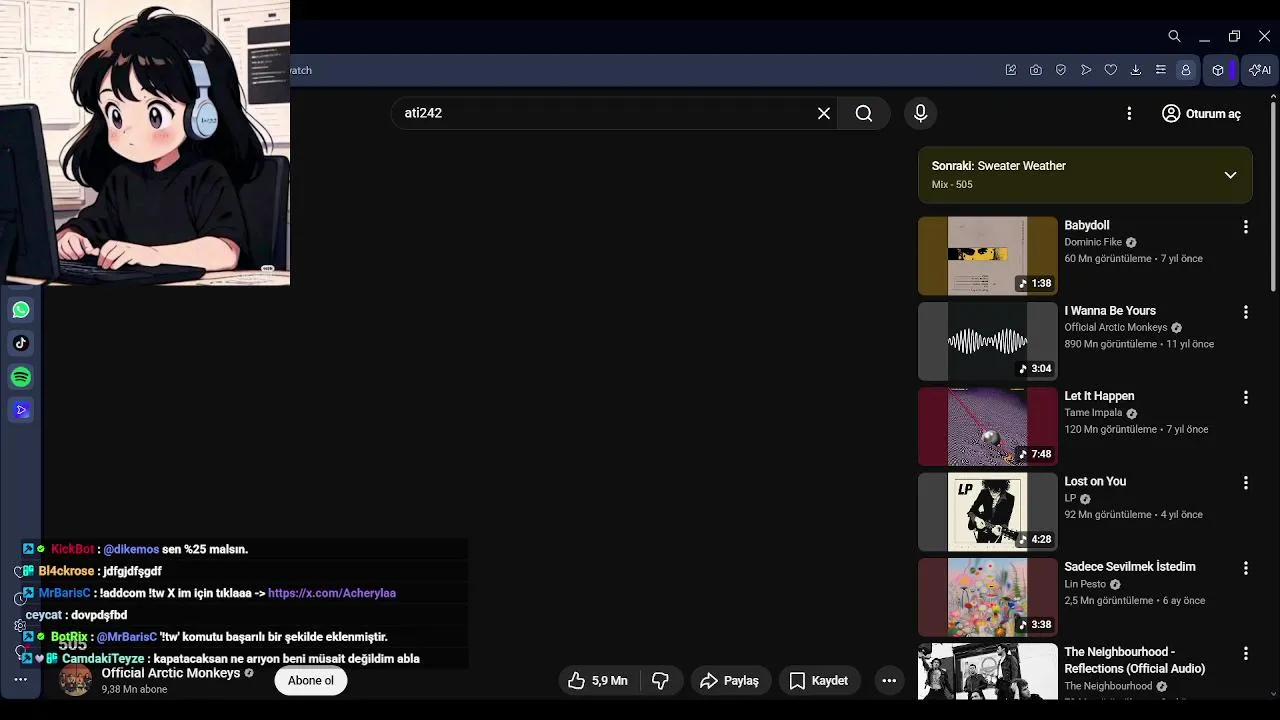The image size is (1280, 720).
Task: Clear the YouTube search text with X
Action: (x=824, y=113)
